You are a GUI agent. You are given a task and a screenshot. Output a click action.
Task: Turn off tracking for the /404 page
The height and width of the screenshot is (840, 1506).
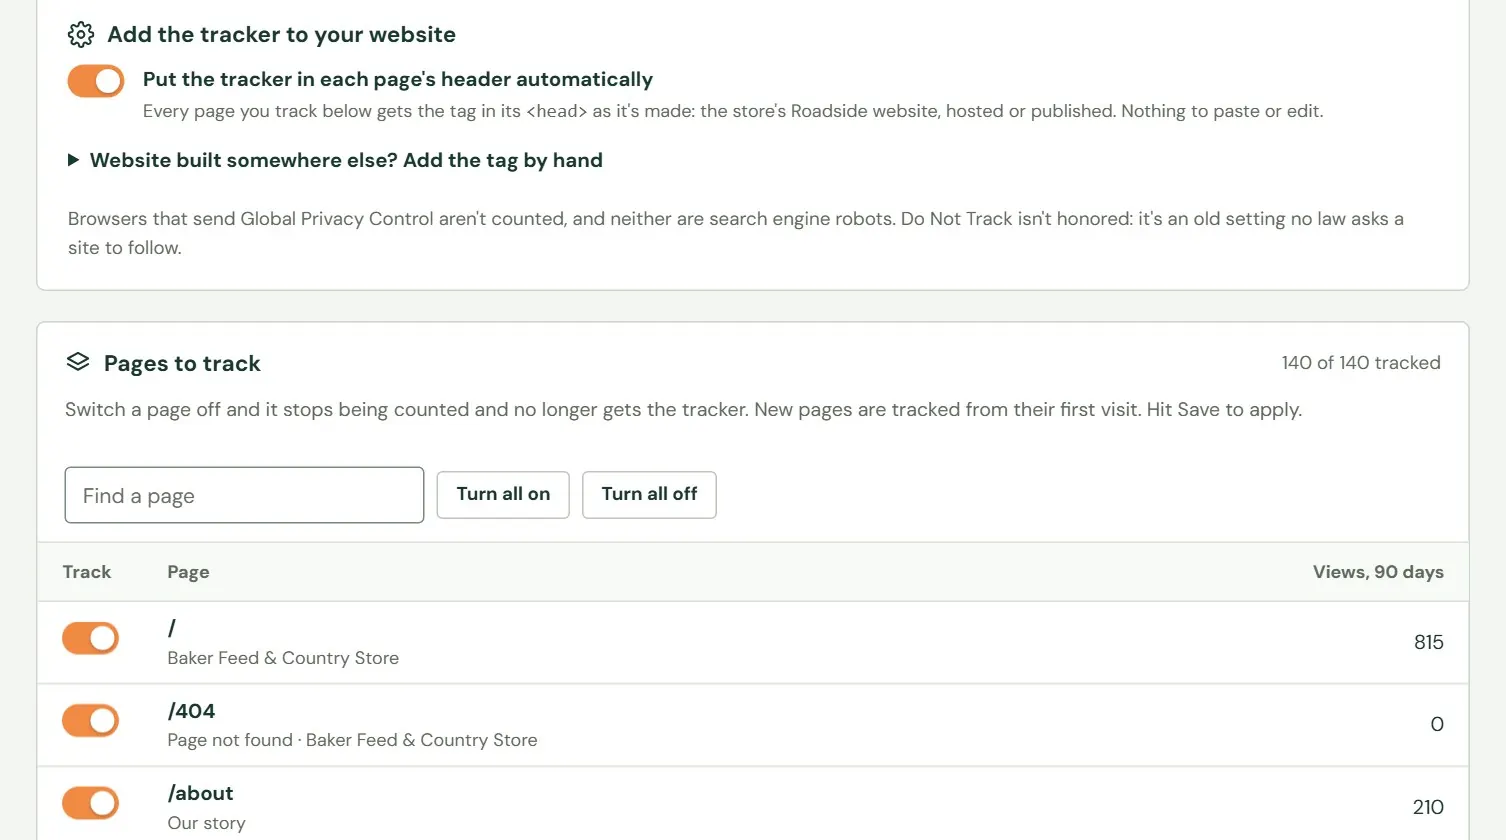91,720
